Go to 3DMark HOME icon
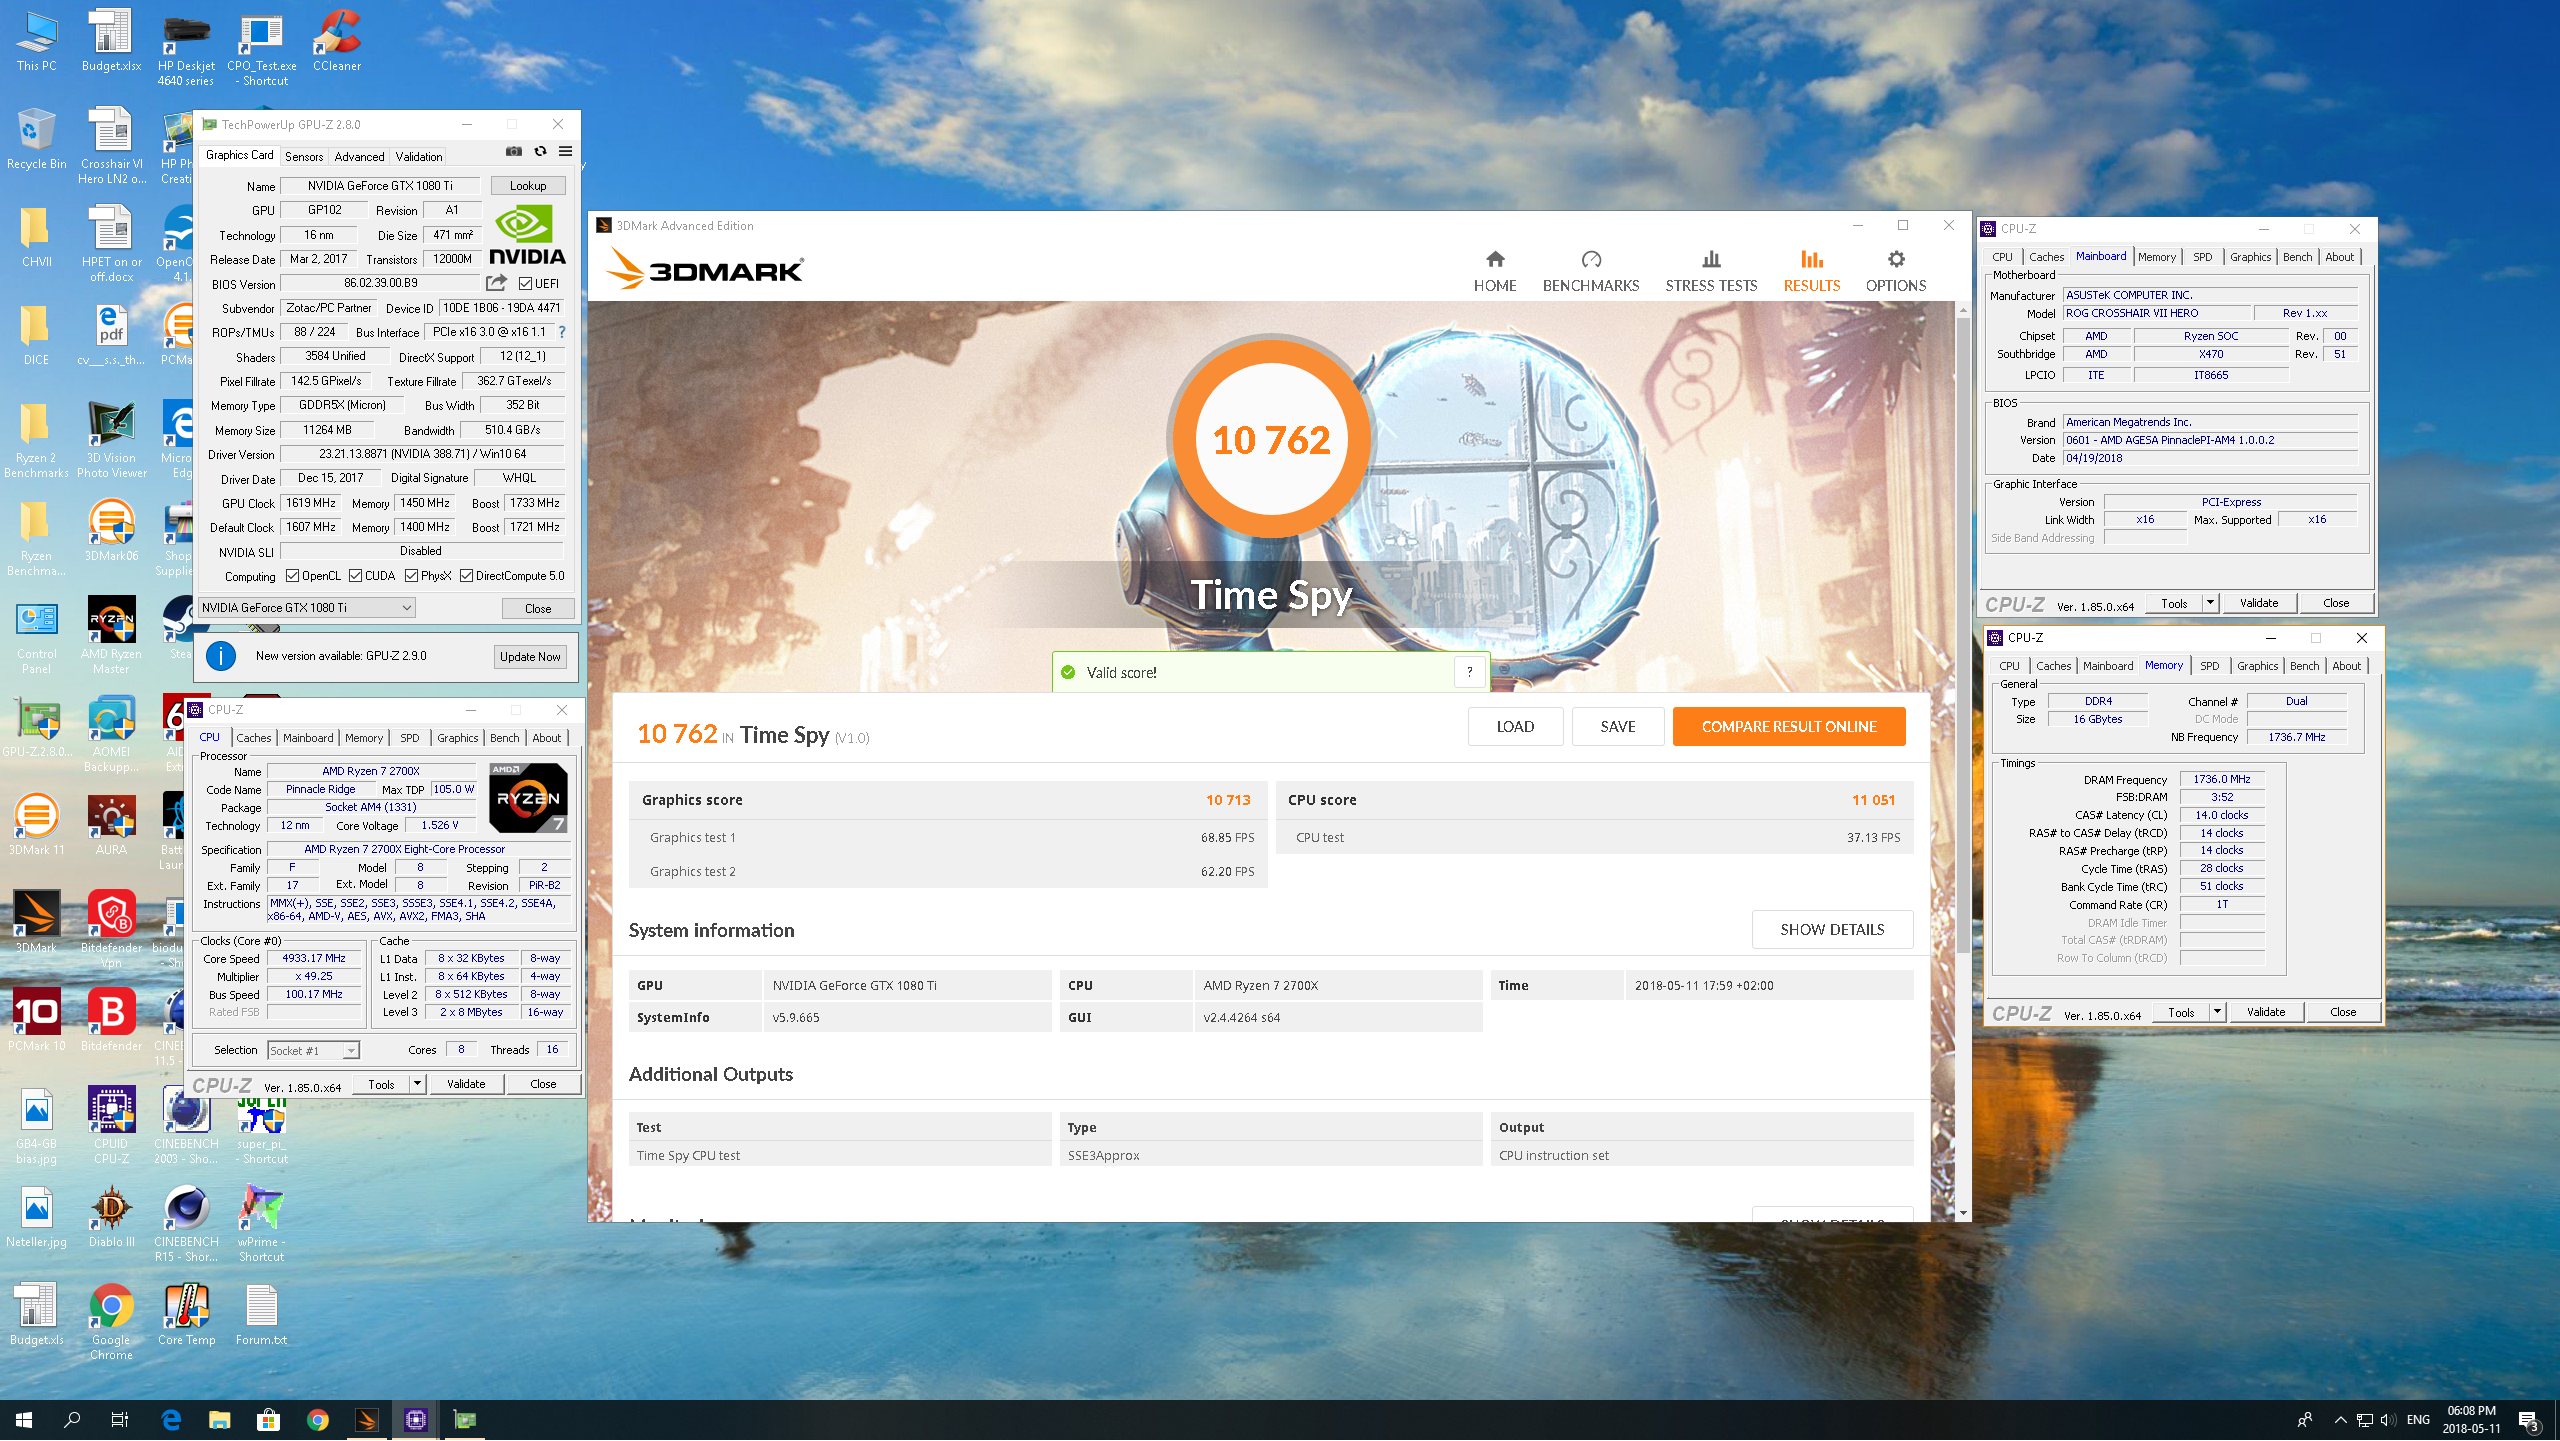Viewport: 2560px width, 1441px height. (x=1495, y=271)
